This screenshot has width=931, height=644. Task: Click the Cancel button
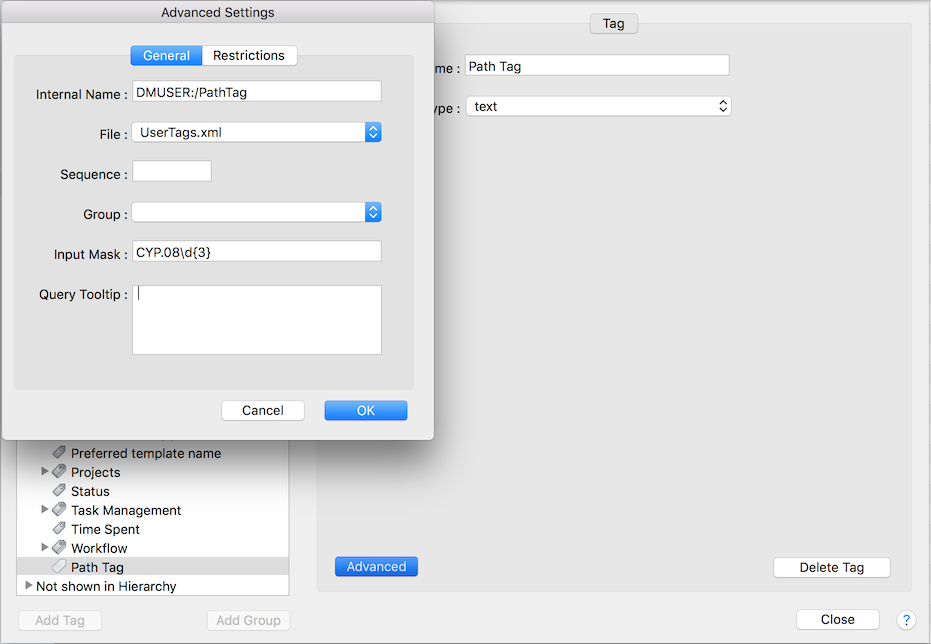tap(262, 411)
